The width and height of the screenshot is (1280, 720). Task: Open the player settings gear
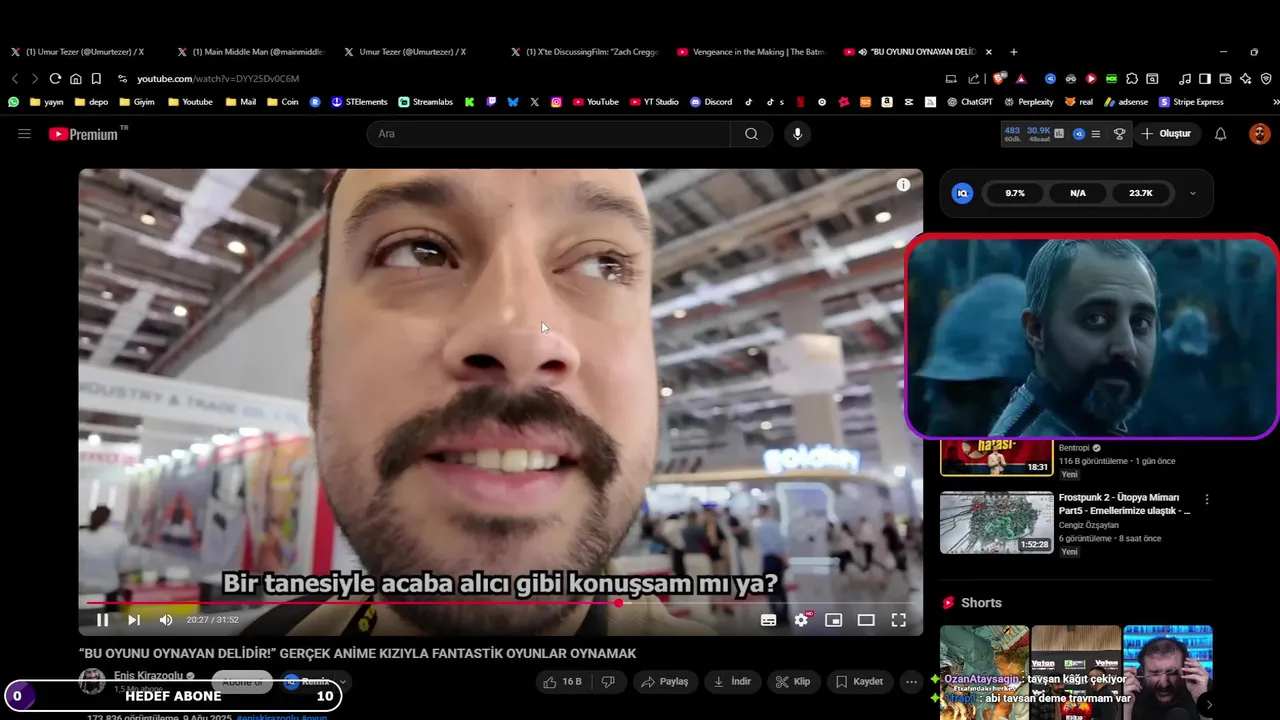[x=801, y=620]
